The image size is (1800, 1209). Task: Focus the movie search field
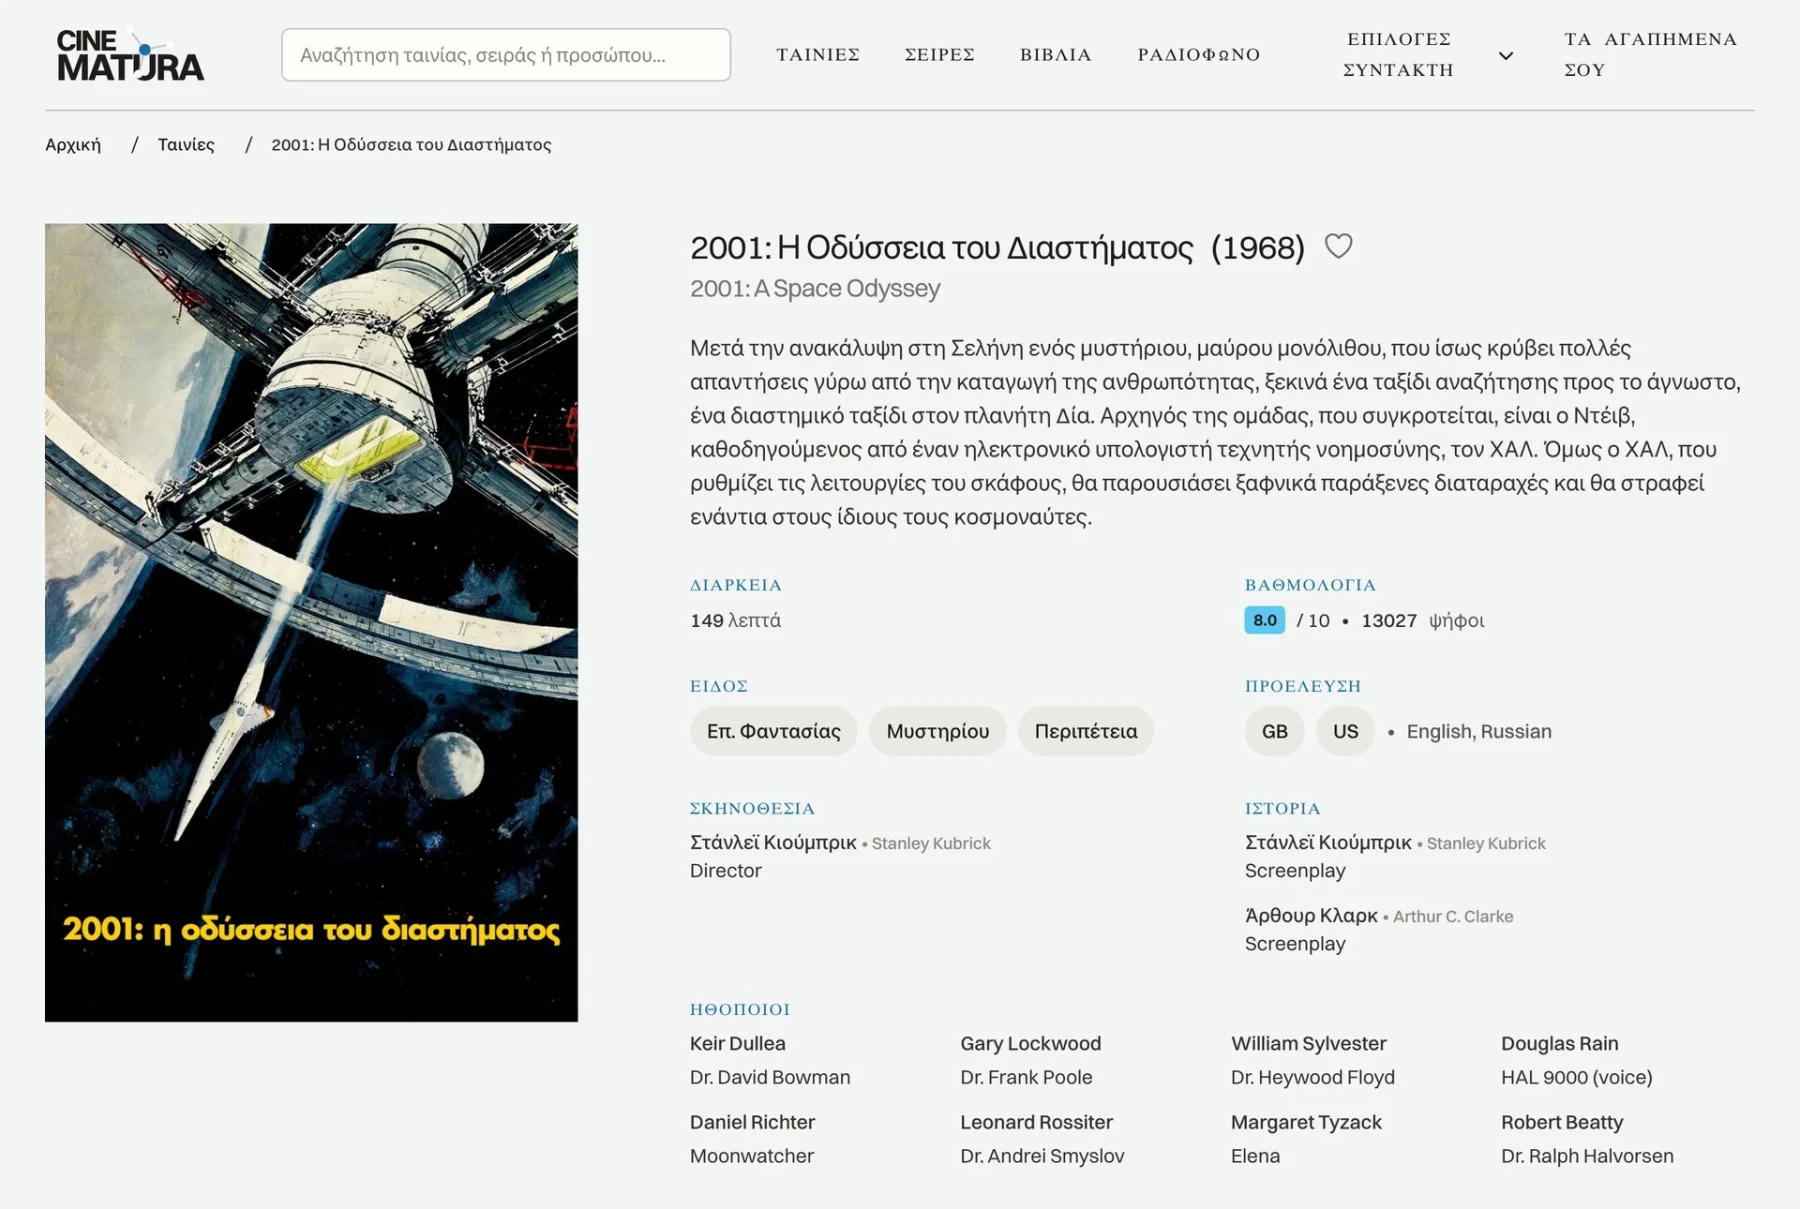tap(506, 55)
